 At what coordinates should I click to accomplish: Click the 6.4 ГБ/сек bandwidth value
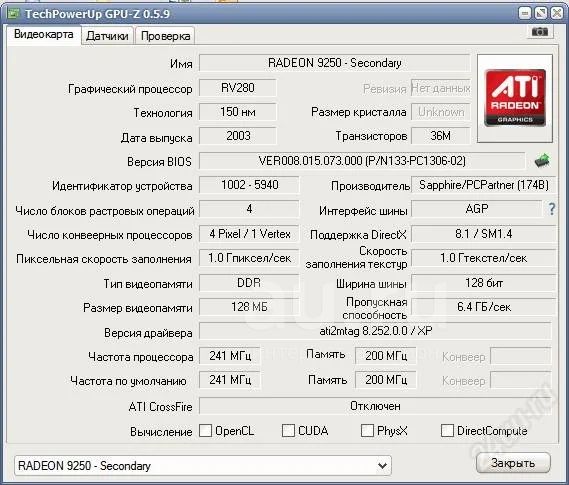[483, 307]
